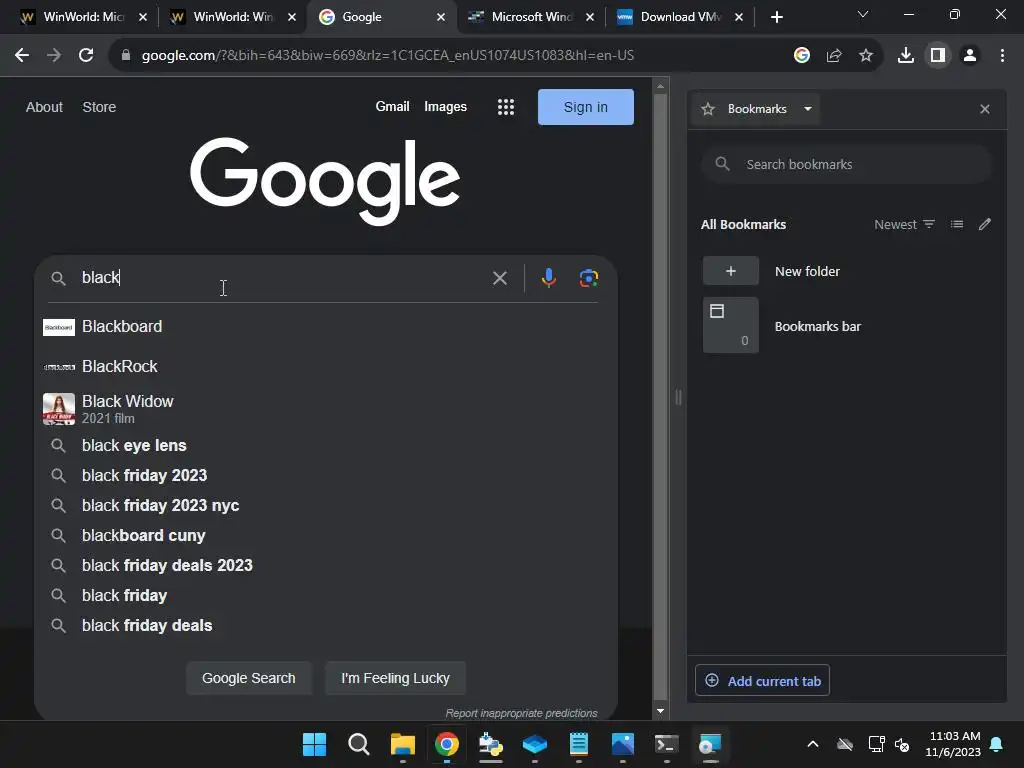The height and width of the screenshot is (768, 1024).
Task: Click the Search bookmarks field
Action: (x=846, y=165)
